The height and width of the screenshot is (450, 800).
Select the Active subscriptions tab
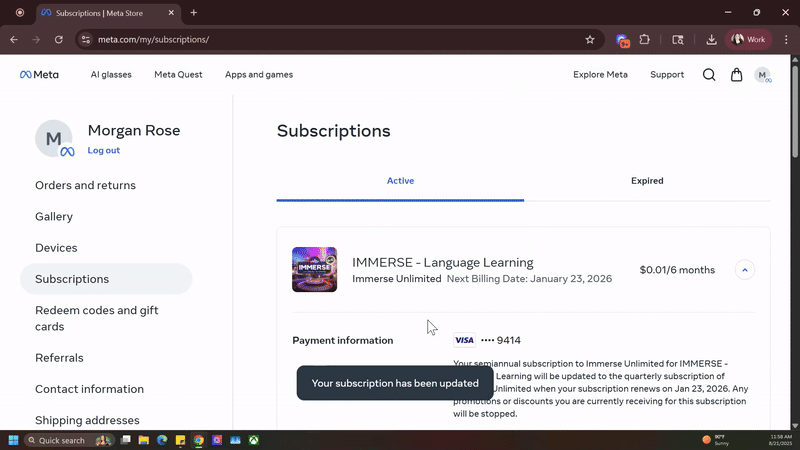coord(400,181)
